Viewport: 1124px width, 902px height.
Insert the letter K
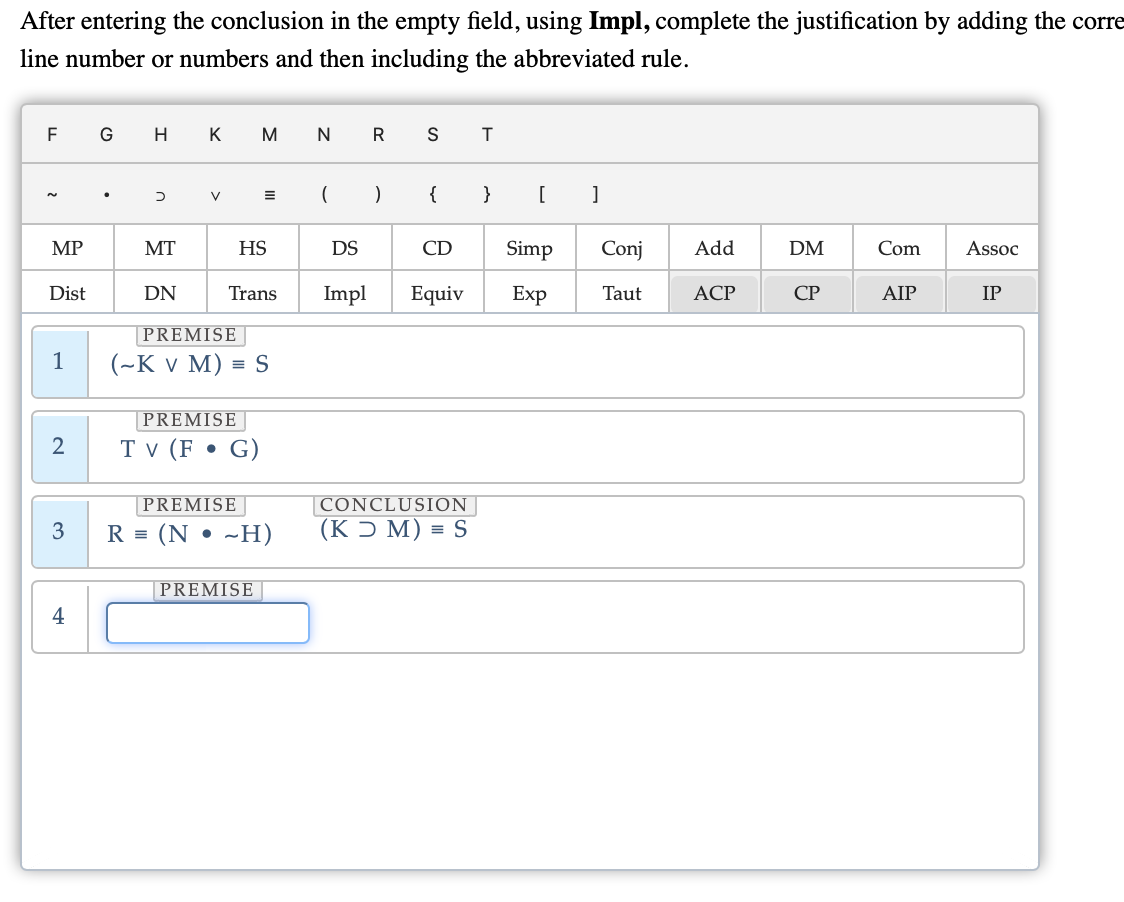tap(214, 134)
